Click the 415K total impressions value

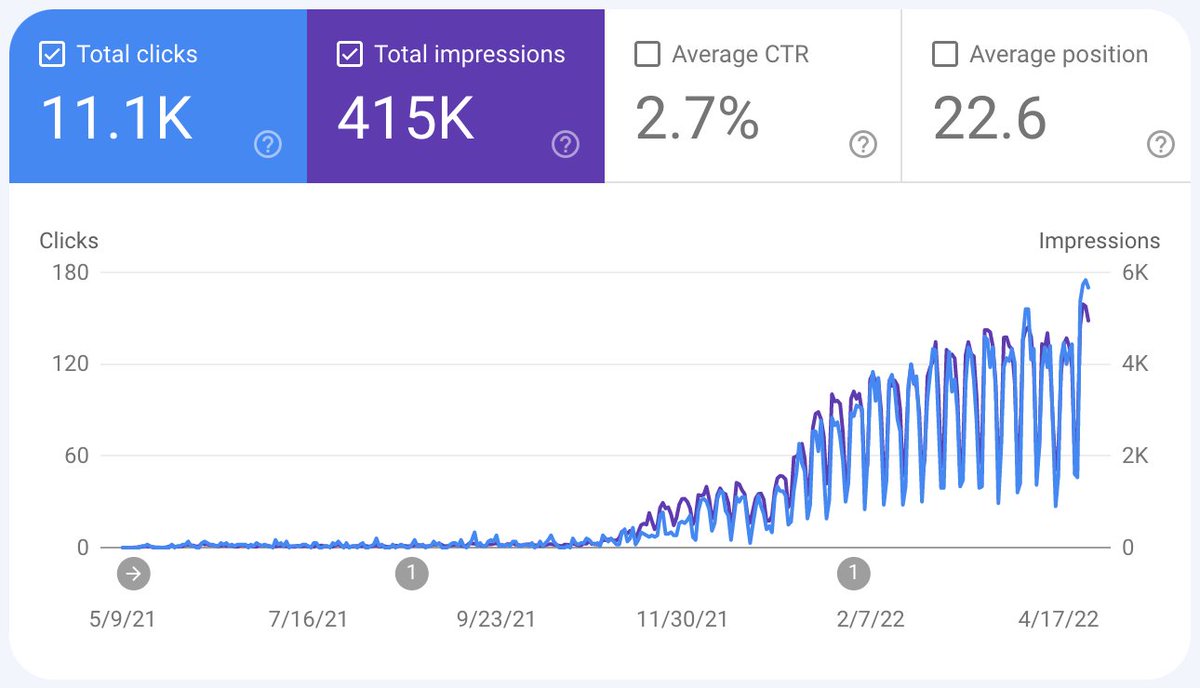coord(404,118)
